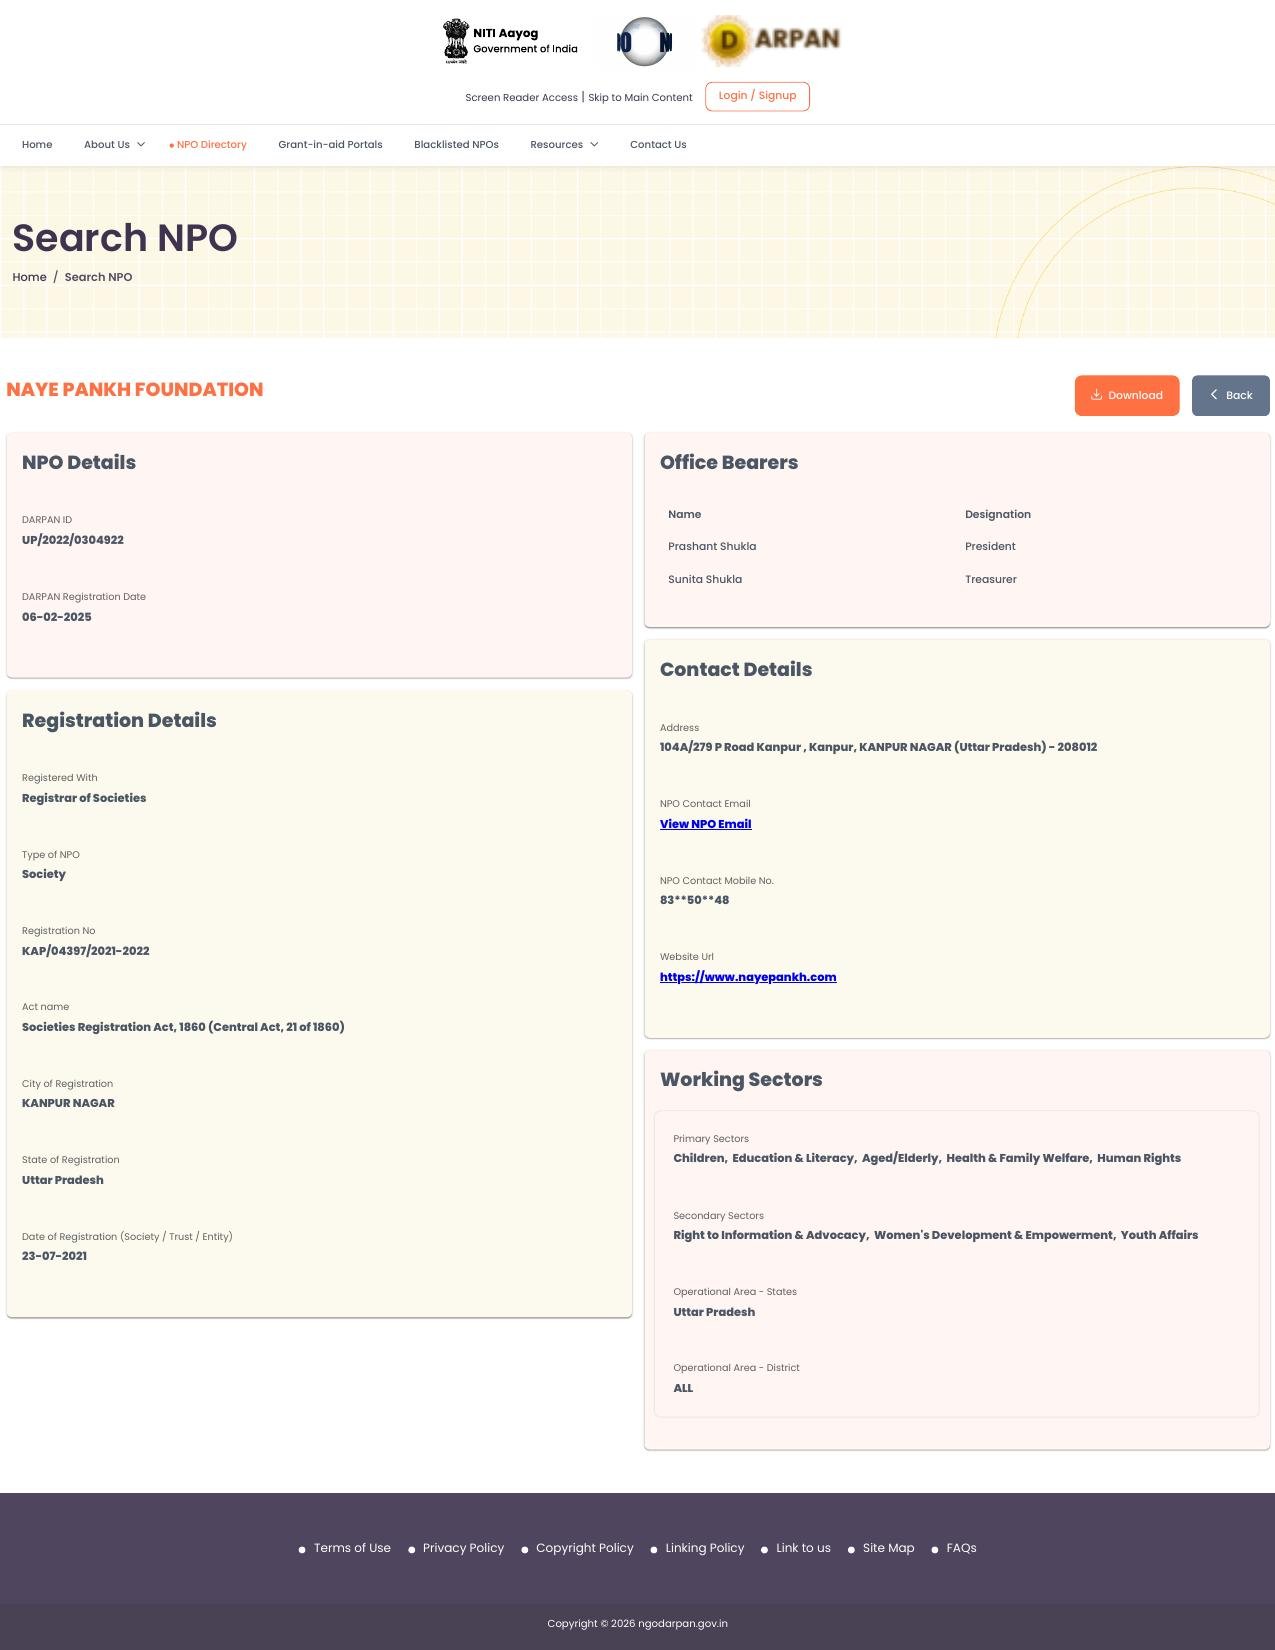Open the View NPO Email link
The width and height of the screenshot is (1275, 1650).
[x=705, y=824]
